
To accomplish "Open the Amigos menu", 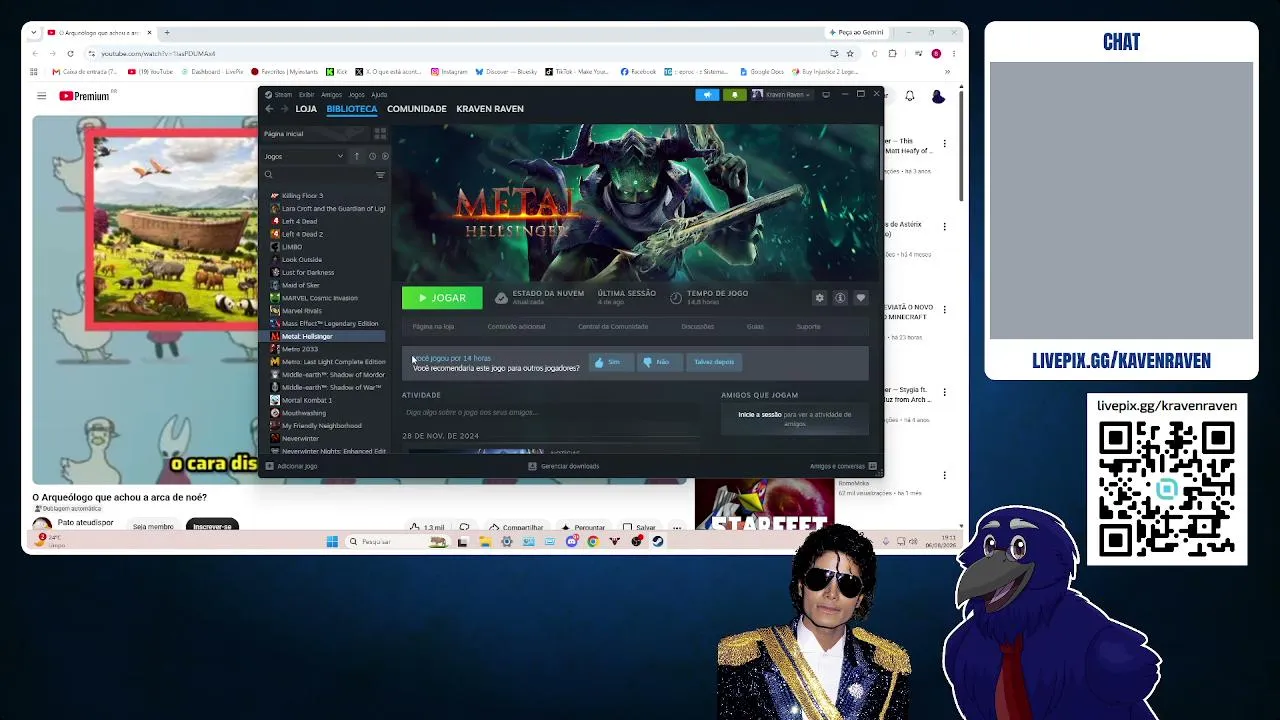I will pos(331,95).
